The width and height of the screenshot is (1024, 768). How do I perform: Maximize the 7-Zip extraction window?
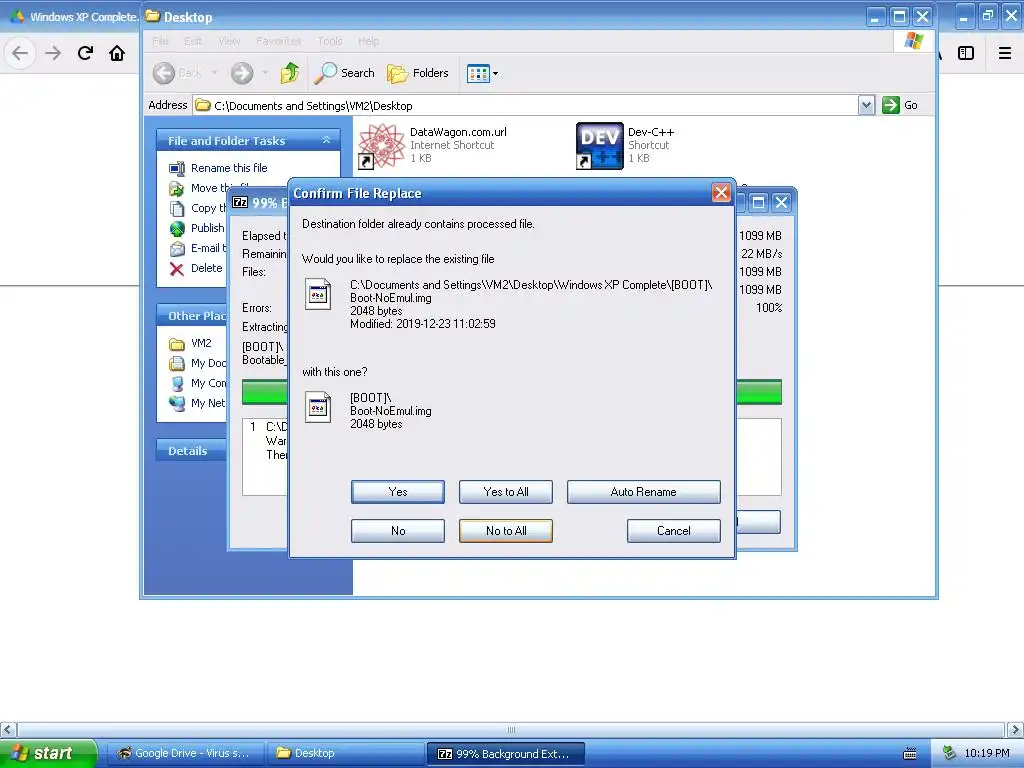tap(758, 202)
